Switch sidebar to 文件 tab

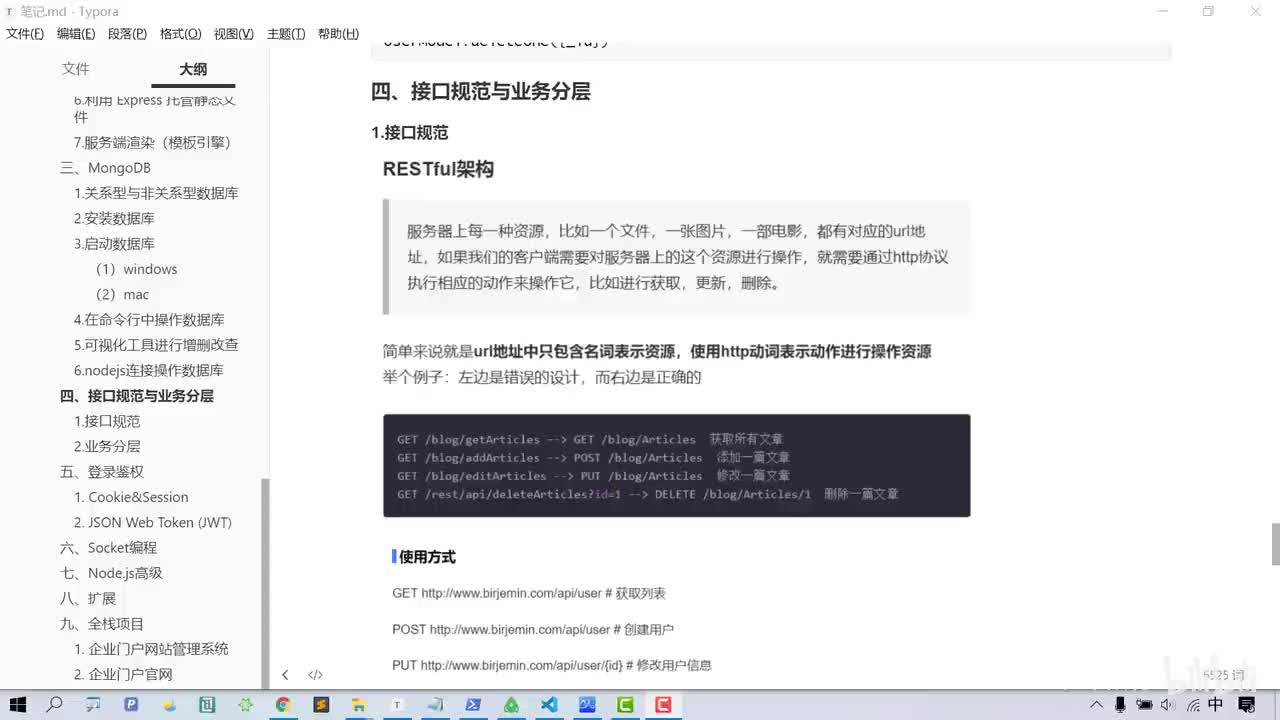pos(75,69)
